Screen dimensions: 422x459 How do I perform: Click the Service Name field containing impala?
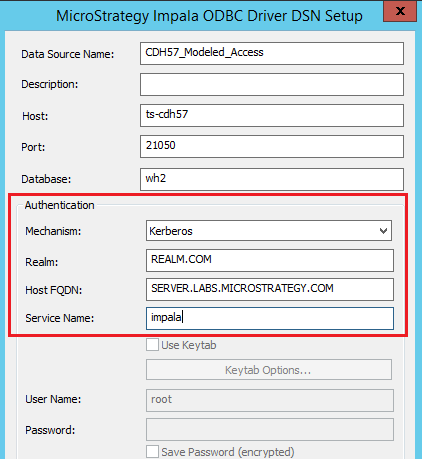pos(270,318)
